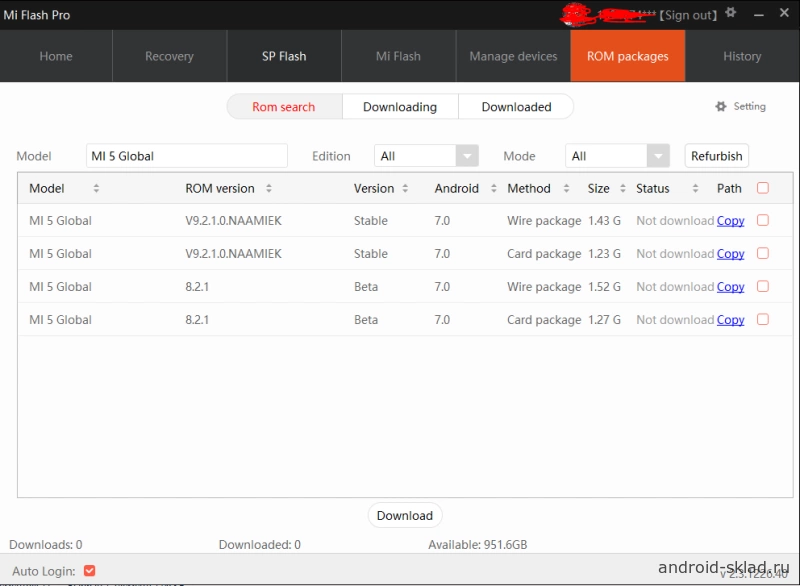Toggle the select-all checkbox in header
The image size is (800, 586).
coord(763,187)
